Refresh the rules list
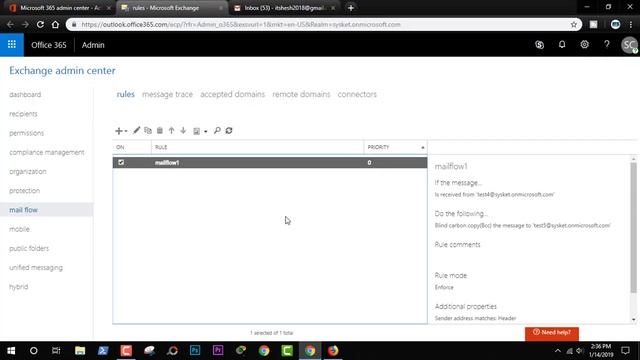This screenshot has height=360, width=640. pyautogui.click(x=229, y=131)
